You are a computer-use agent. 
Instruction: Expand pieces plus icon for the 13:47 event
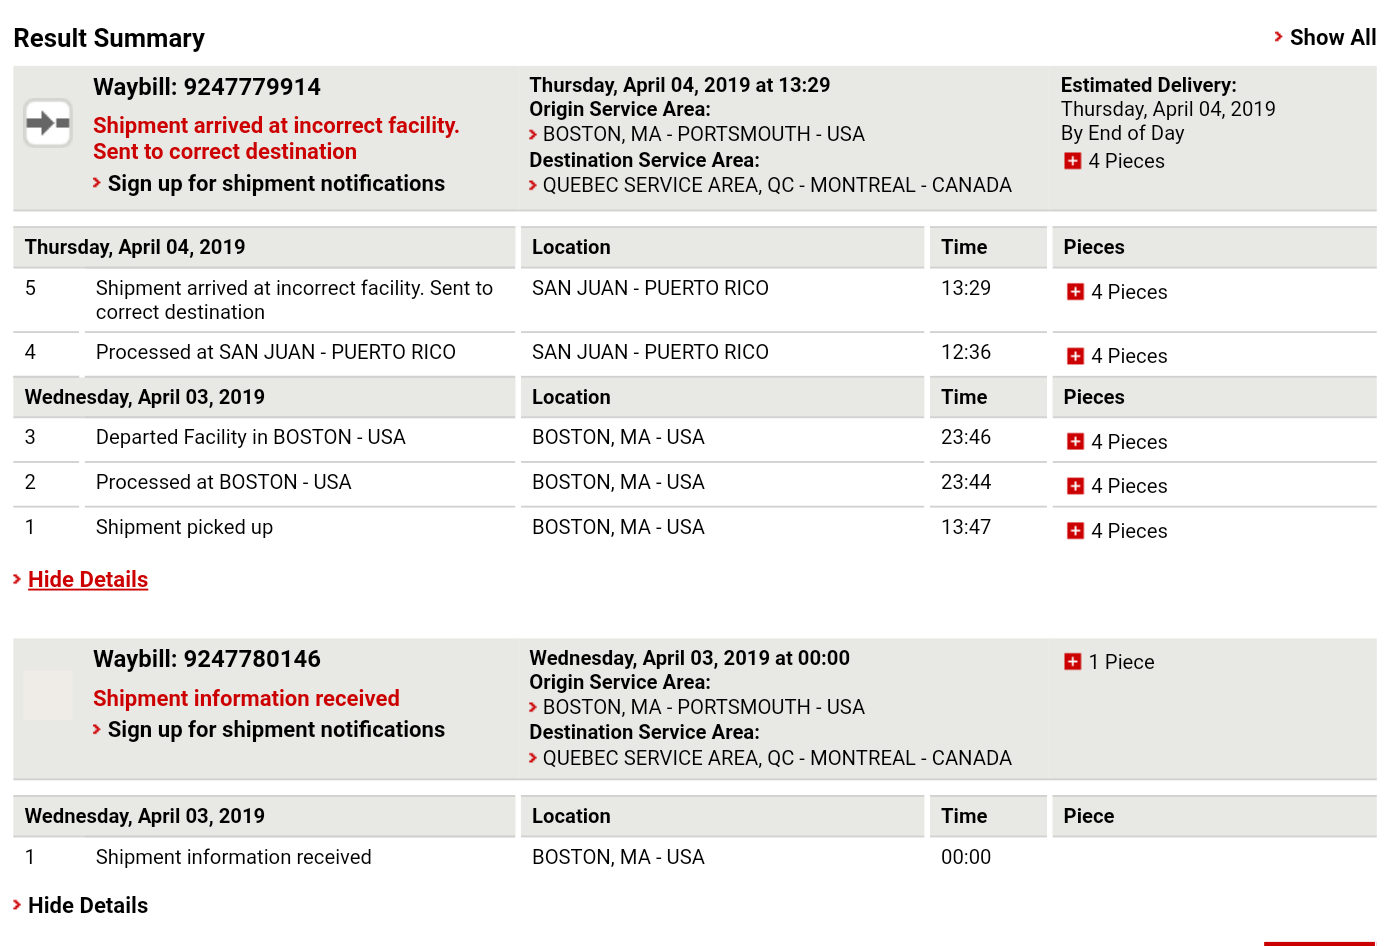pyautogui.click(x=1076, y=531)
